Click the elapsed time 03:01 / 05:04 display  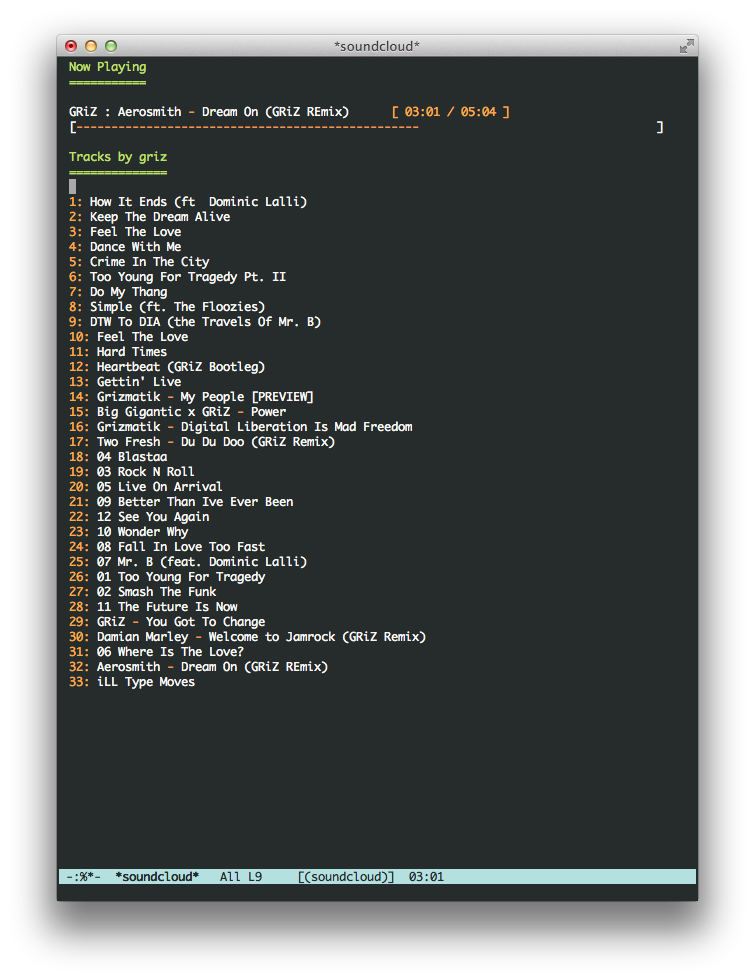pos(451,112)
